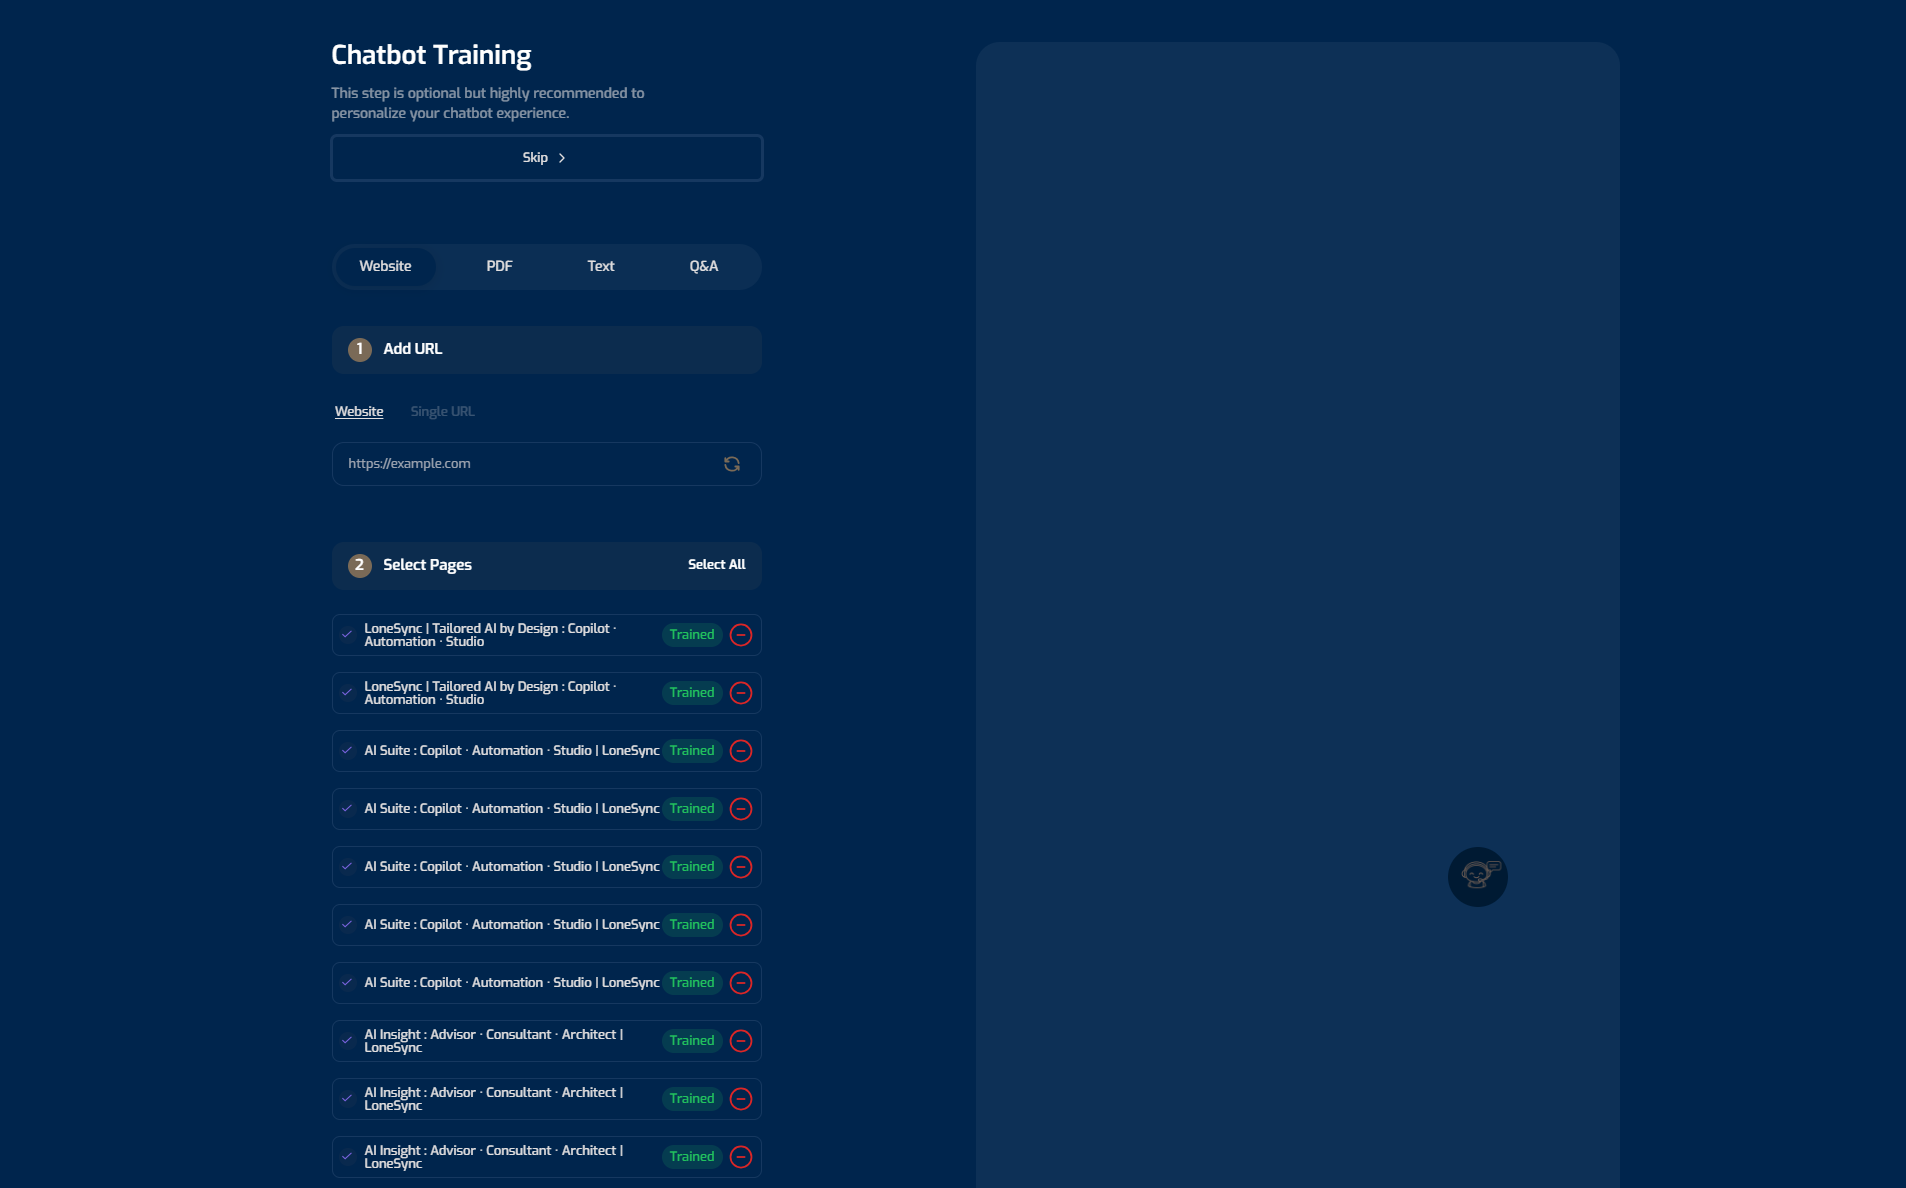Switch to Single URL mode
This screenshot has width=1906, height=1188.
pyautogui.click(x=442, y=412)
